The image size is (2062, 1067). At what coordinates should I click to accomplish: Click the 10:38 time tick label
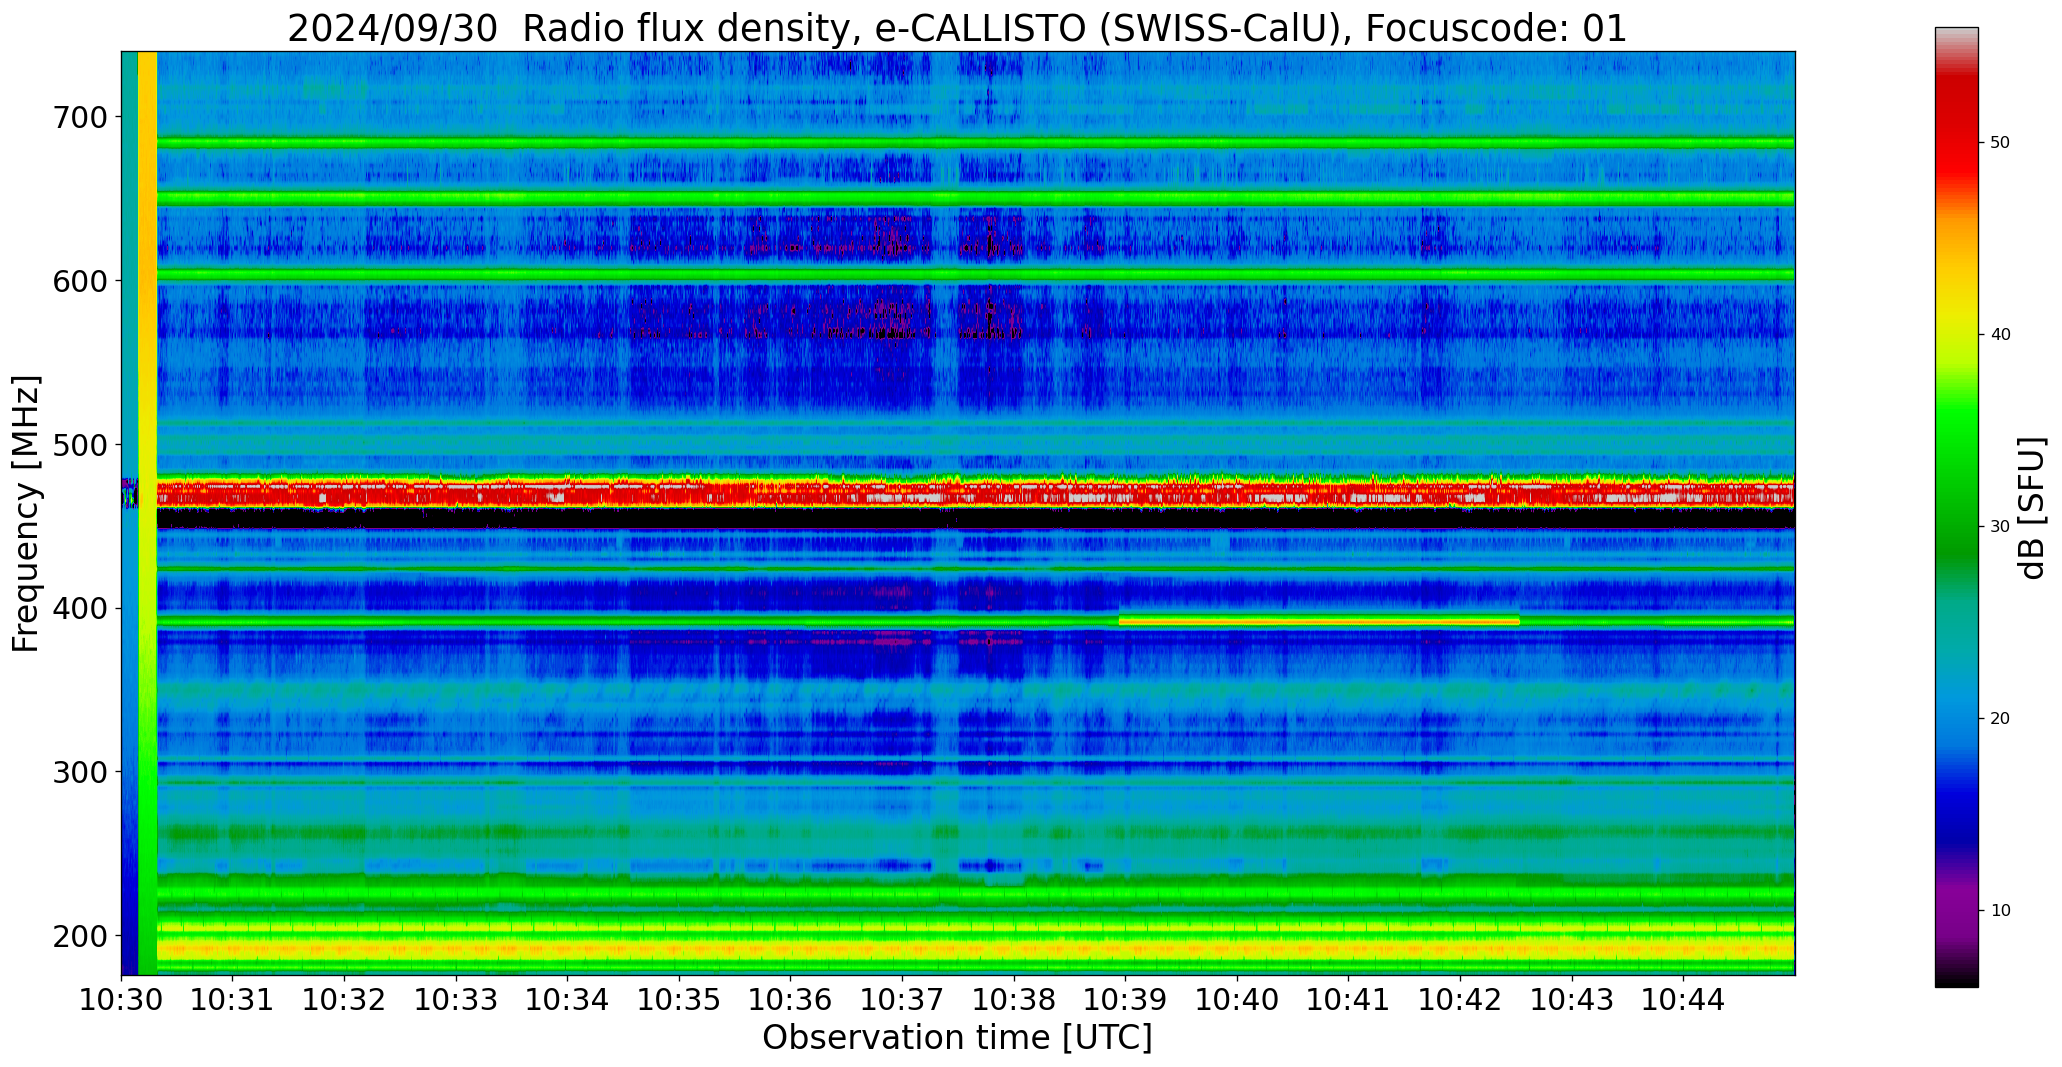(x=1014, y=999)
